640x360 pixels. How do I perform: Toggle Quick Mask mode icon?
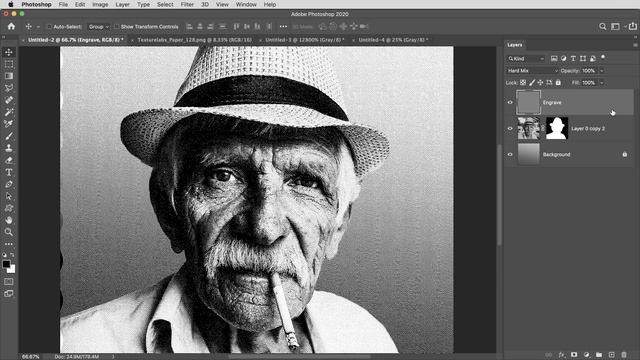(x=9, y=282)
